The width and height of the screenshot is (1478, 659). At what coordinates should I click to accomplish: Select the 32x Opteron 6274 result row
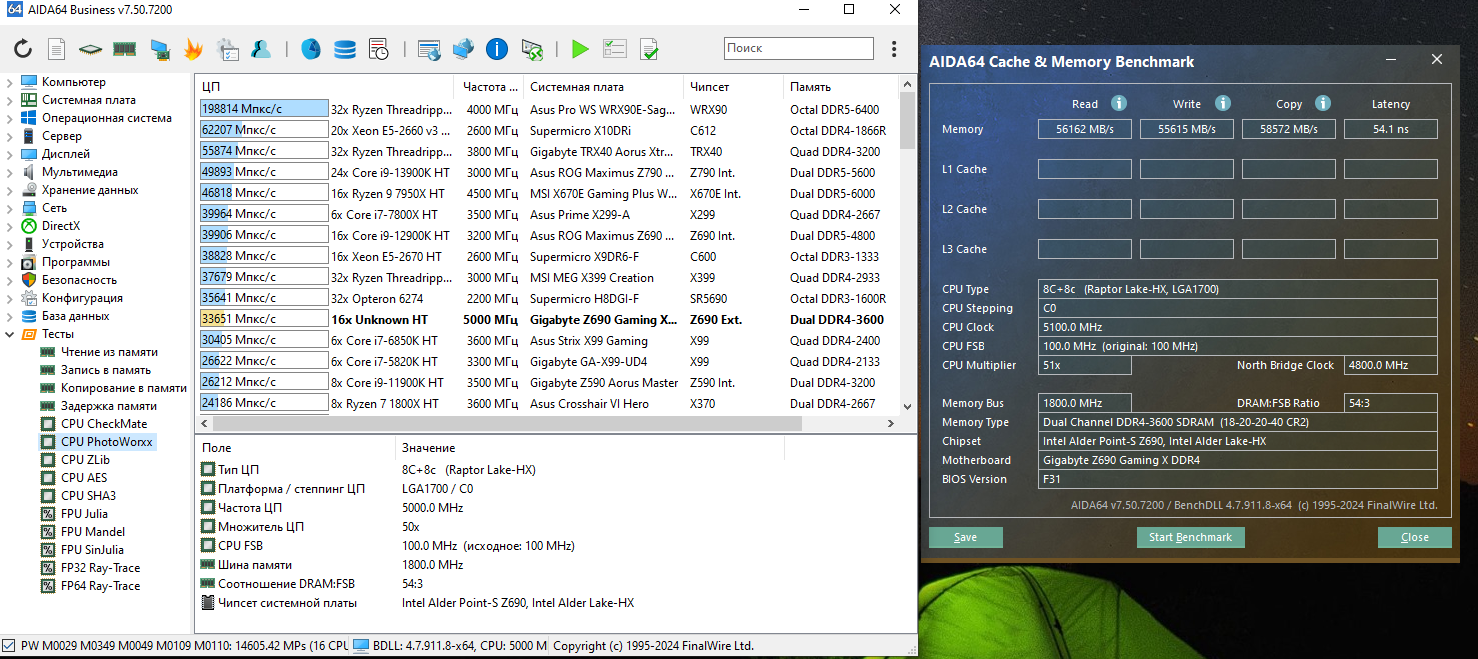(548, 298)
